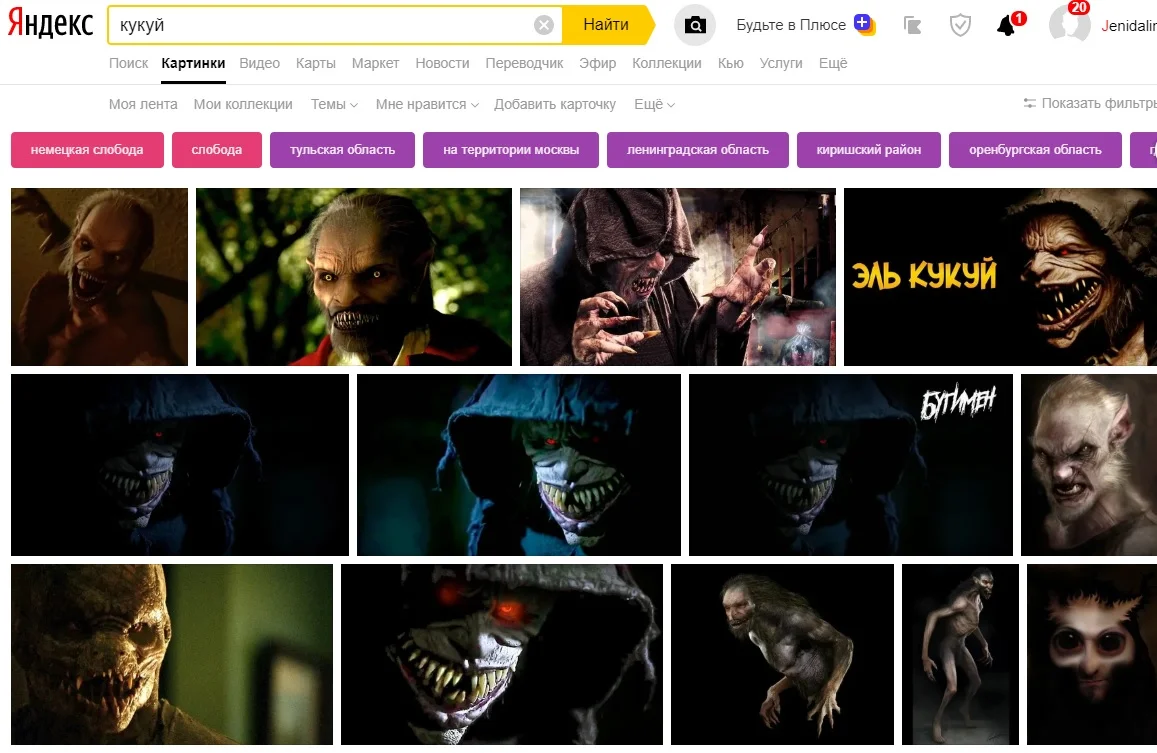Viewport: 1157px width, 753px height.
Task: Open image search via the camera icon
Action: 694,24
